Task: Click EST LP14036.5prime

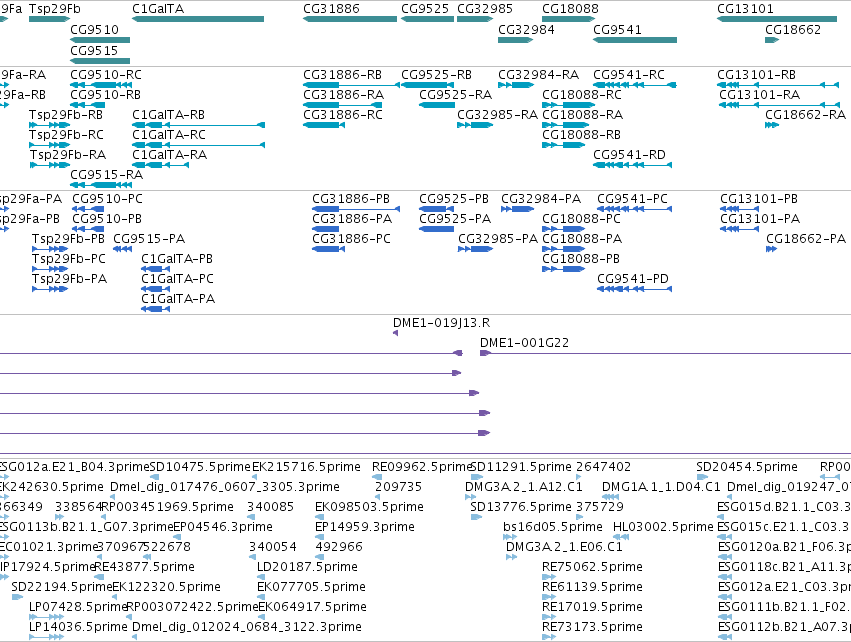Action: coord(78,627)
